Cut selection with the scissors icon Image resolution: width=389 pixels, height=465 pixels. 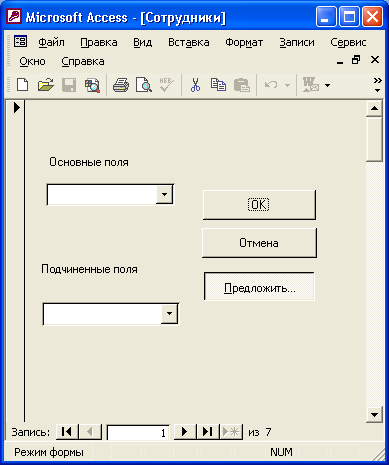[196, 85]
